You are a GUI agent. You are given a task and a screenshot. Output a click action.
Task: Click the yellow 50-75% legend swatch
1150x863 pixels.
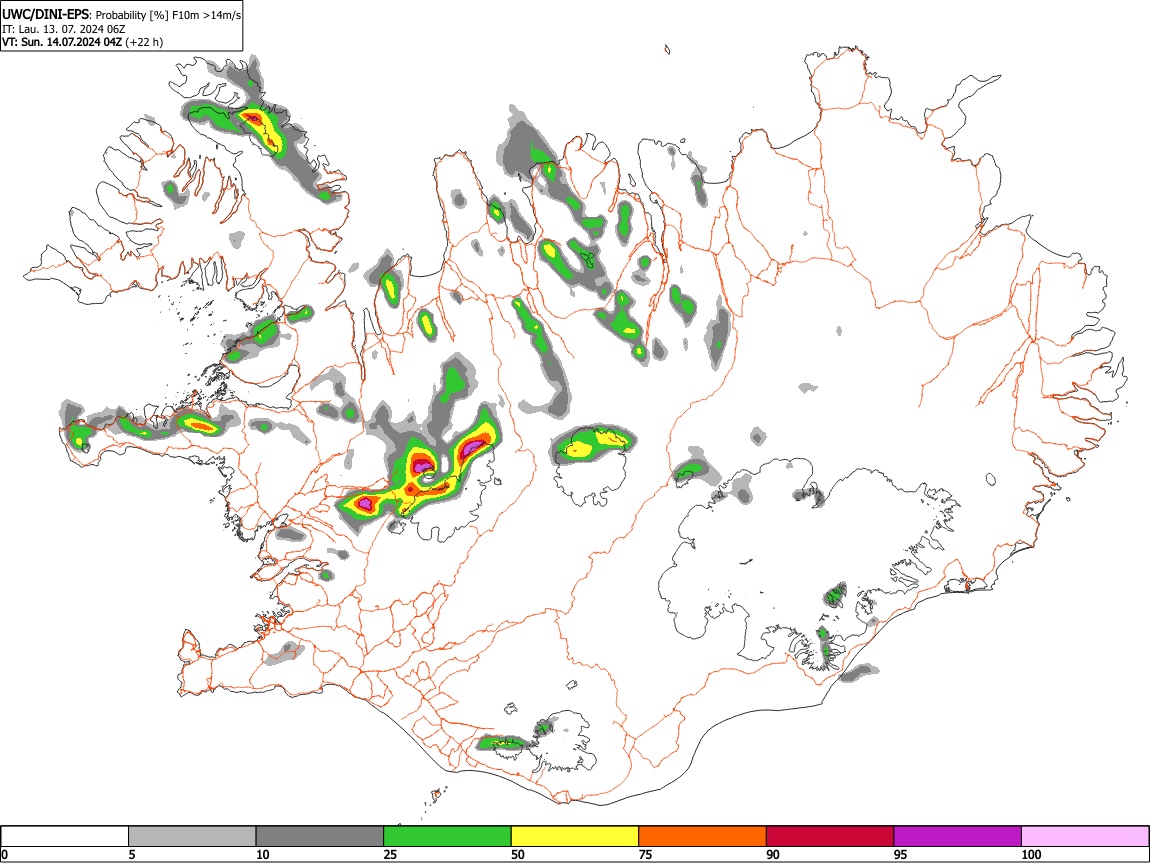point(575,836)
